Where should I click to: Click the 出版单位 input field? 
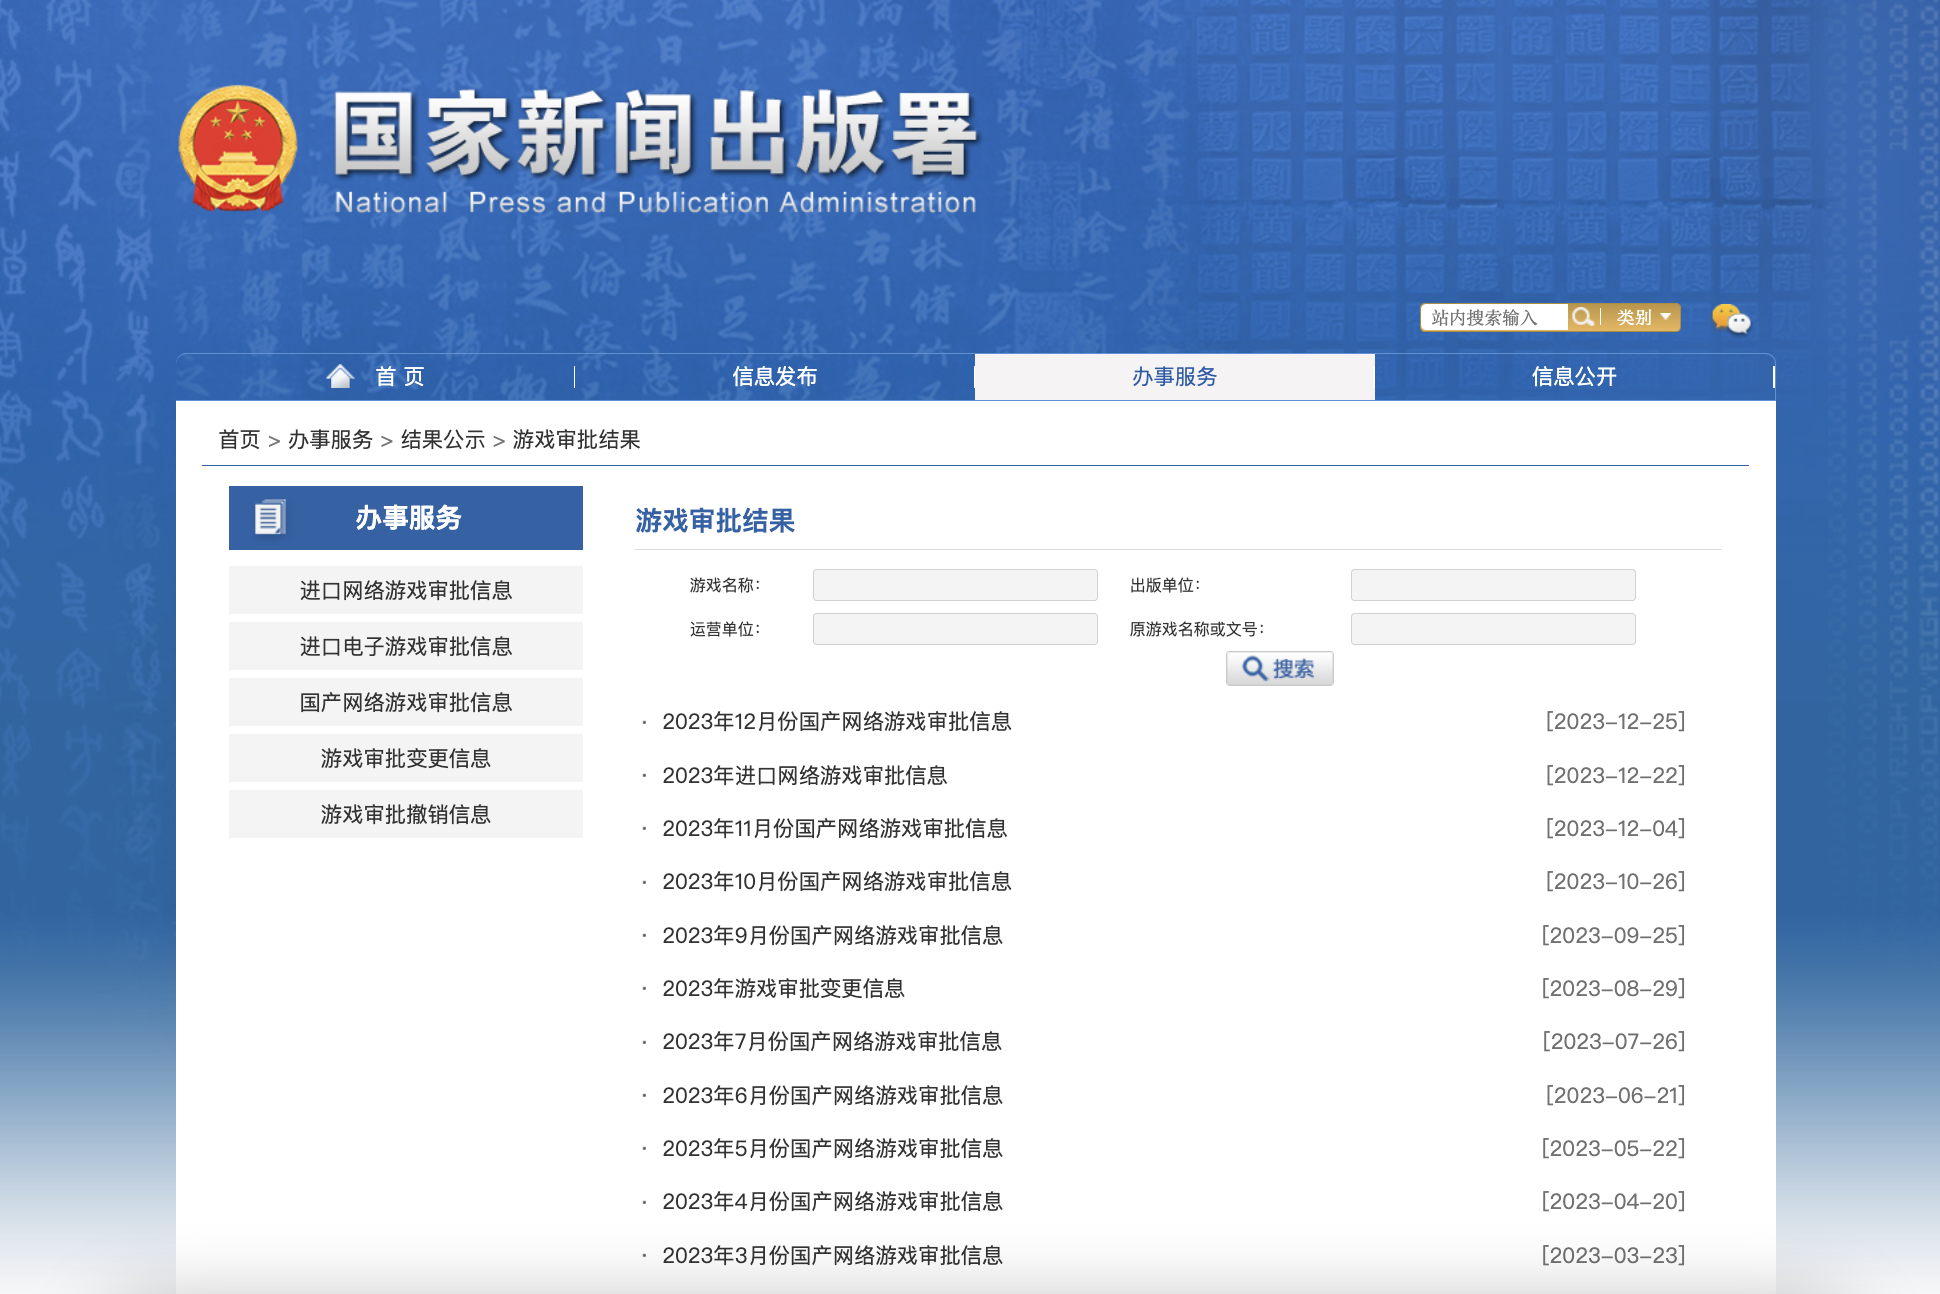click(1492, 584)
